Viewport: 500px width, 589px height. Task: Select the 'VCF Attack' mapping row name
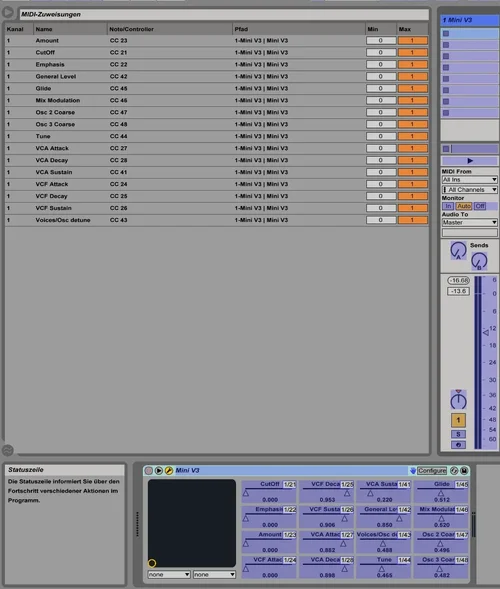click(x=52, y=184)
